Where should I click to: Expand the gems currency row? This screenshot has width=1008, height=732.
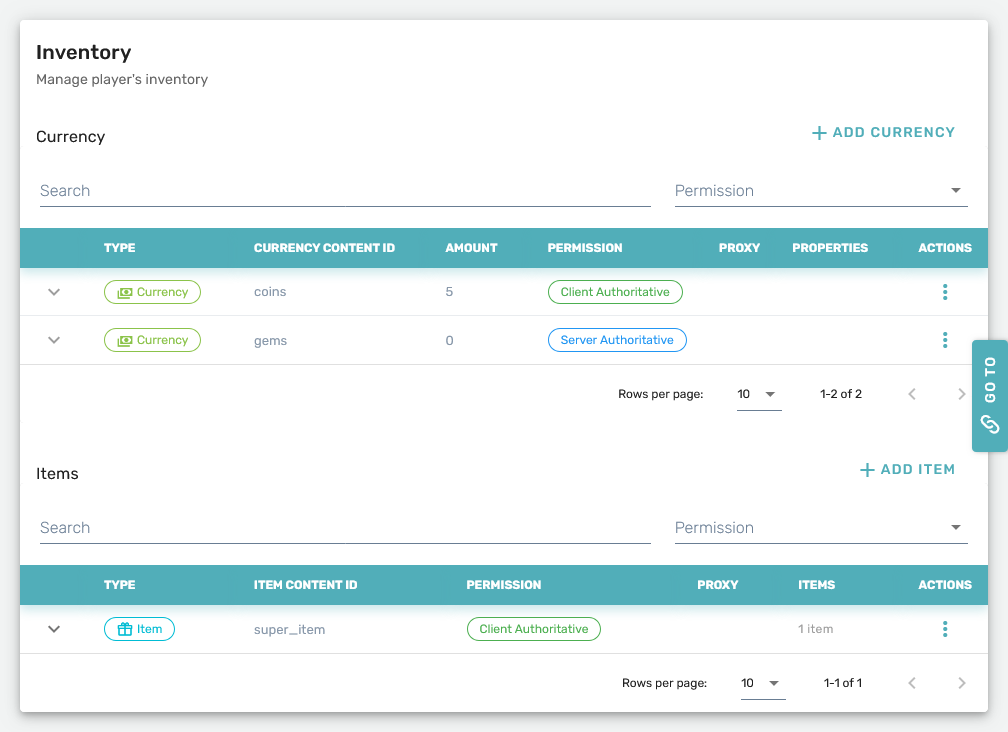tap(54, 340)
